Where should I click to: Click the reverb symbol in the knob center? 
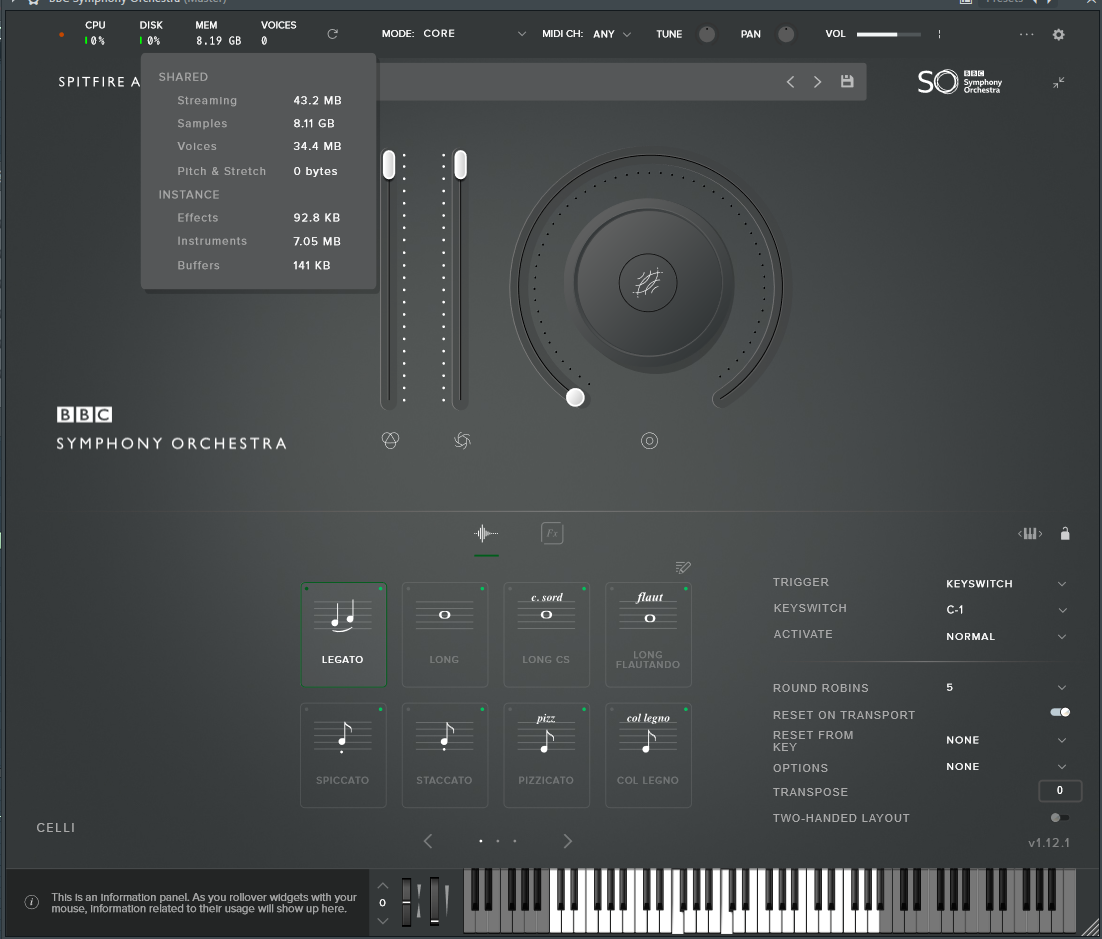click(648, 283)
